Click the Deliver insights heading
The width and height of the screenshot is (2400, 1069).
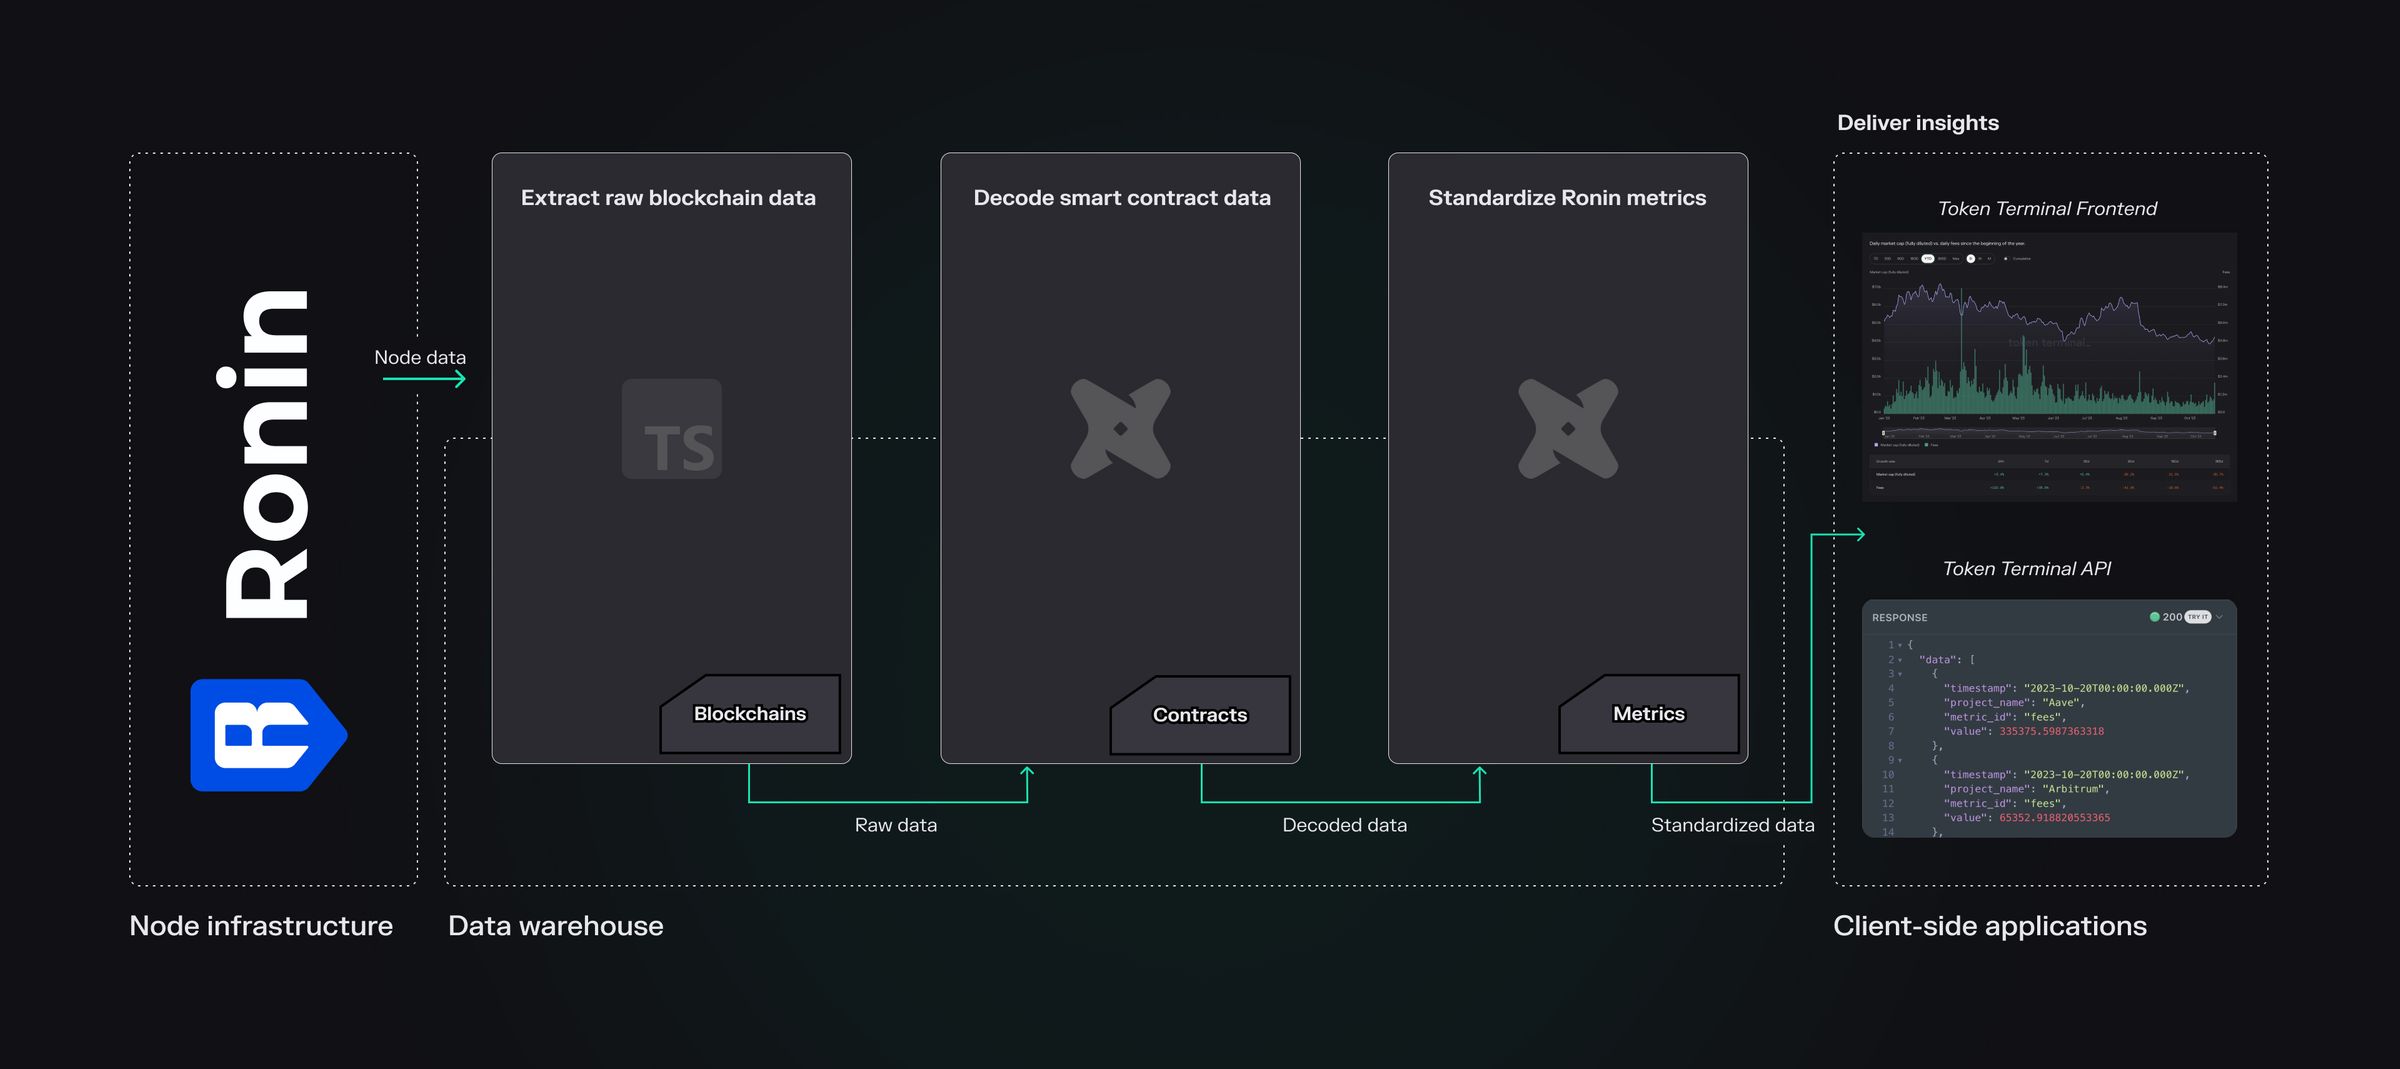[1918, 123]
